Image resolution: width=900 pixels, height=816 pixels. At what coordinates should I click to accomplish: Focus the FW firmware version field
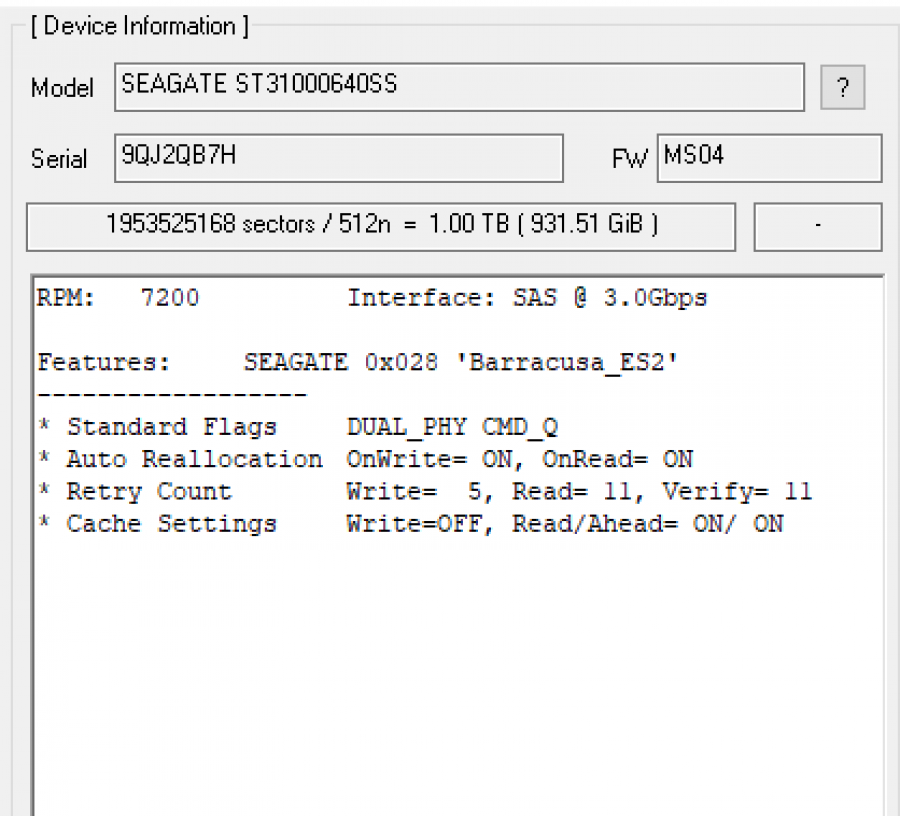click(768, 158)
